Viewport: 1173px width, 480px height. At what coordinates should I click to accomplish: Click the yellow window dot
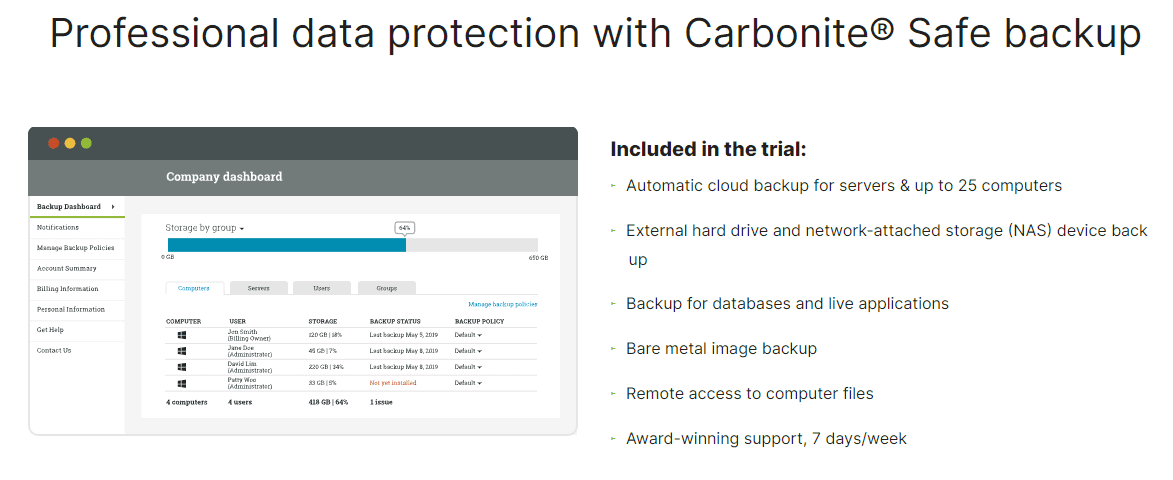click(x=70, y=143)
